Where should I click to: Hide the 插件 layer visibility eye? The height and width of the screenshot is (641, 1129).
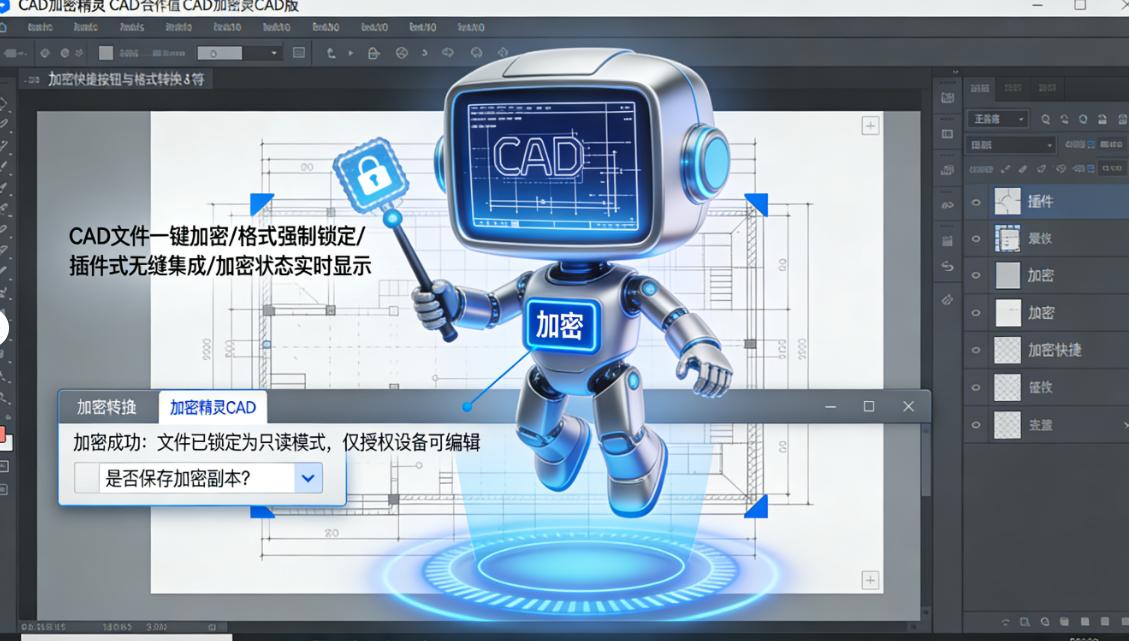976,201
